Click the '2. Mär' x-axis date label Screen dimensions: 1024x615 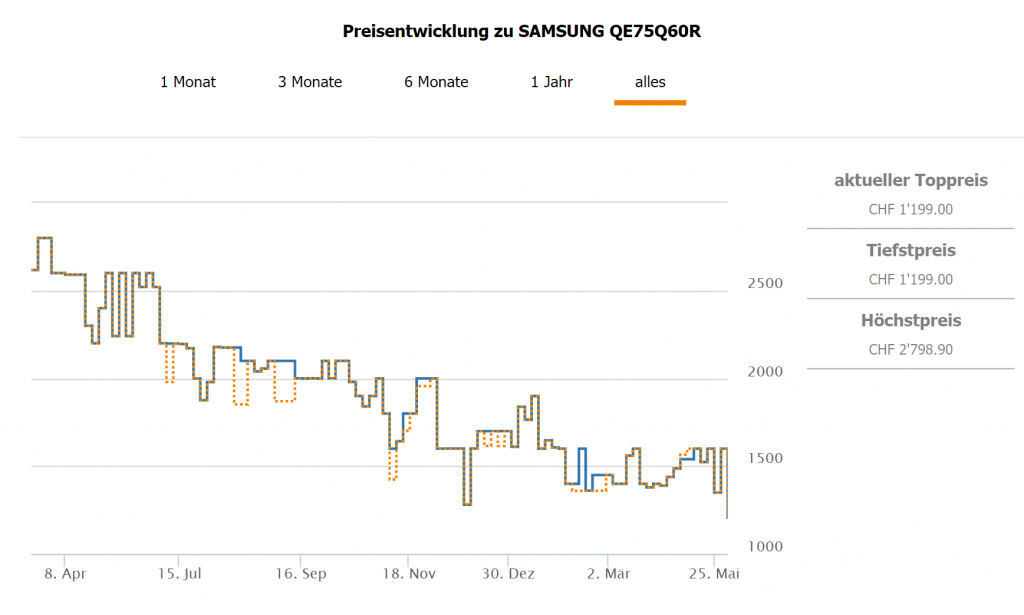pyautogui.click(x=609, y=574)
